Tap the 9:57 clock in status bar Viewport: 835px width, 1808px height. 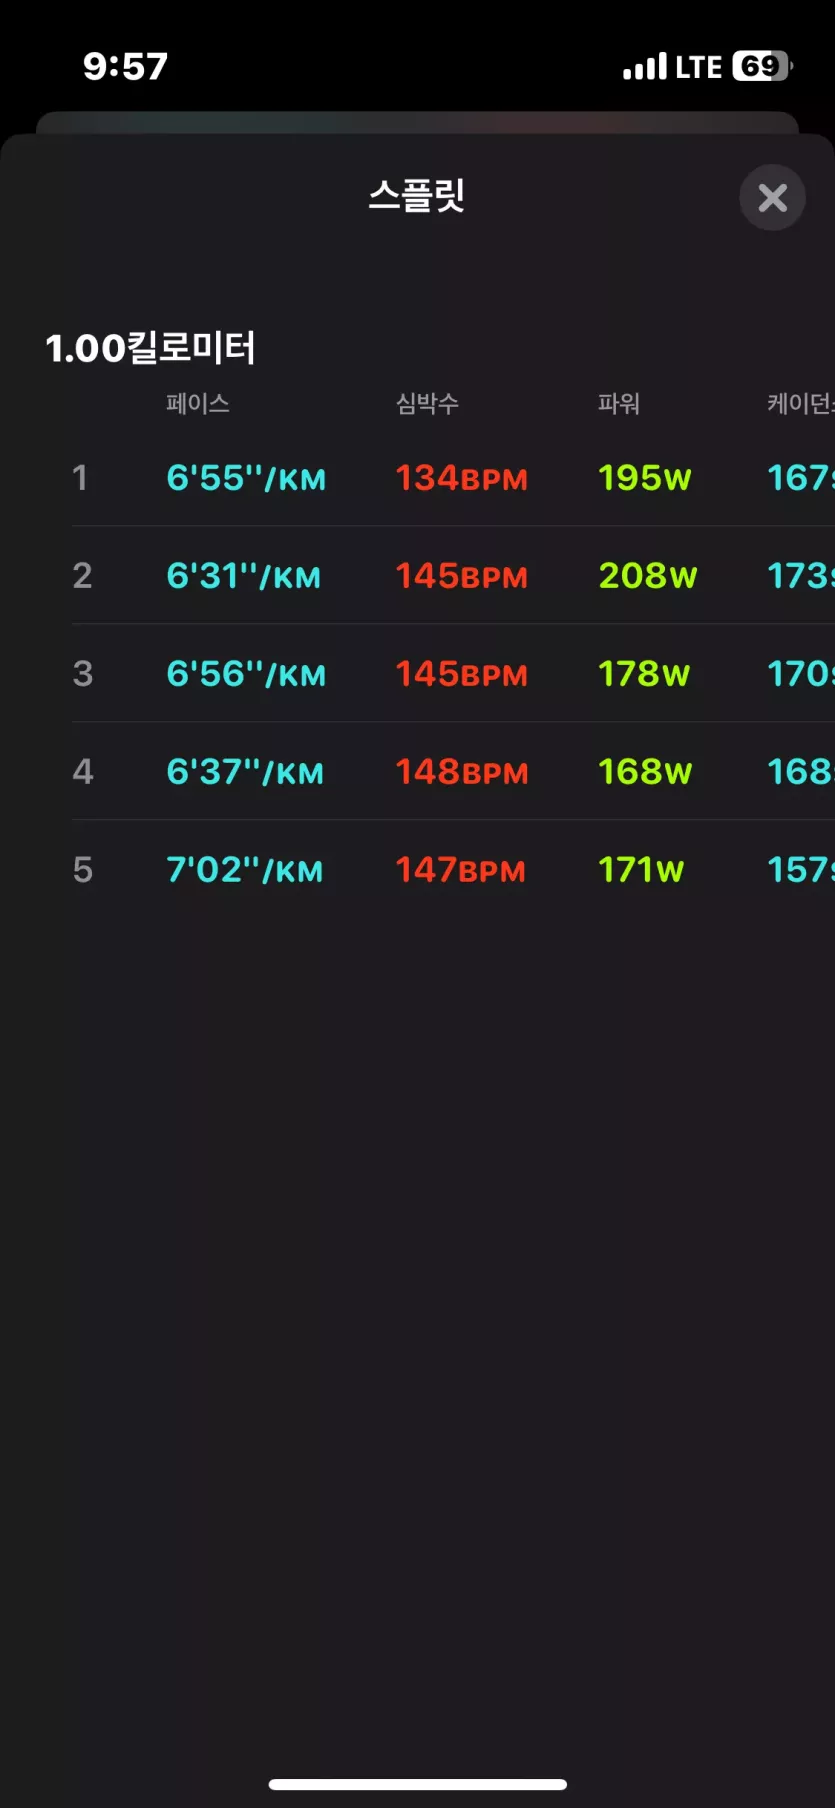[x=125, y=67]
